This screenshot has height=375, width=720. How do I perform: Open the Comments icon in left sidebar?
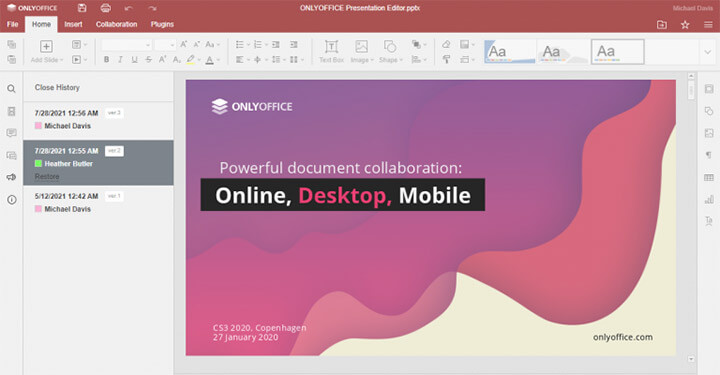11,133
